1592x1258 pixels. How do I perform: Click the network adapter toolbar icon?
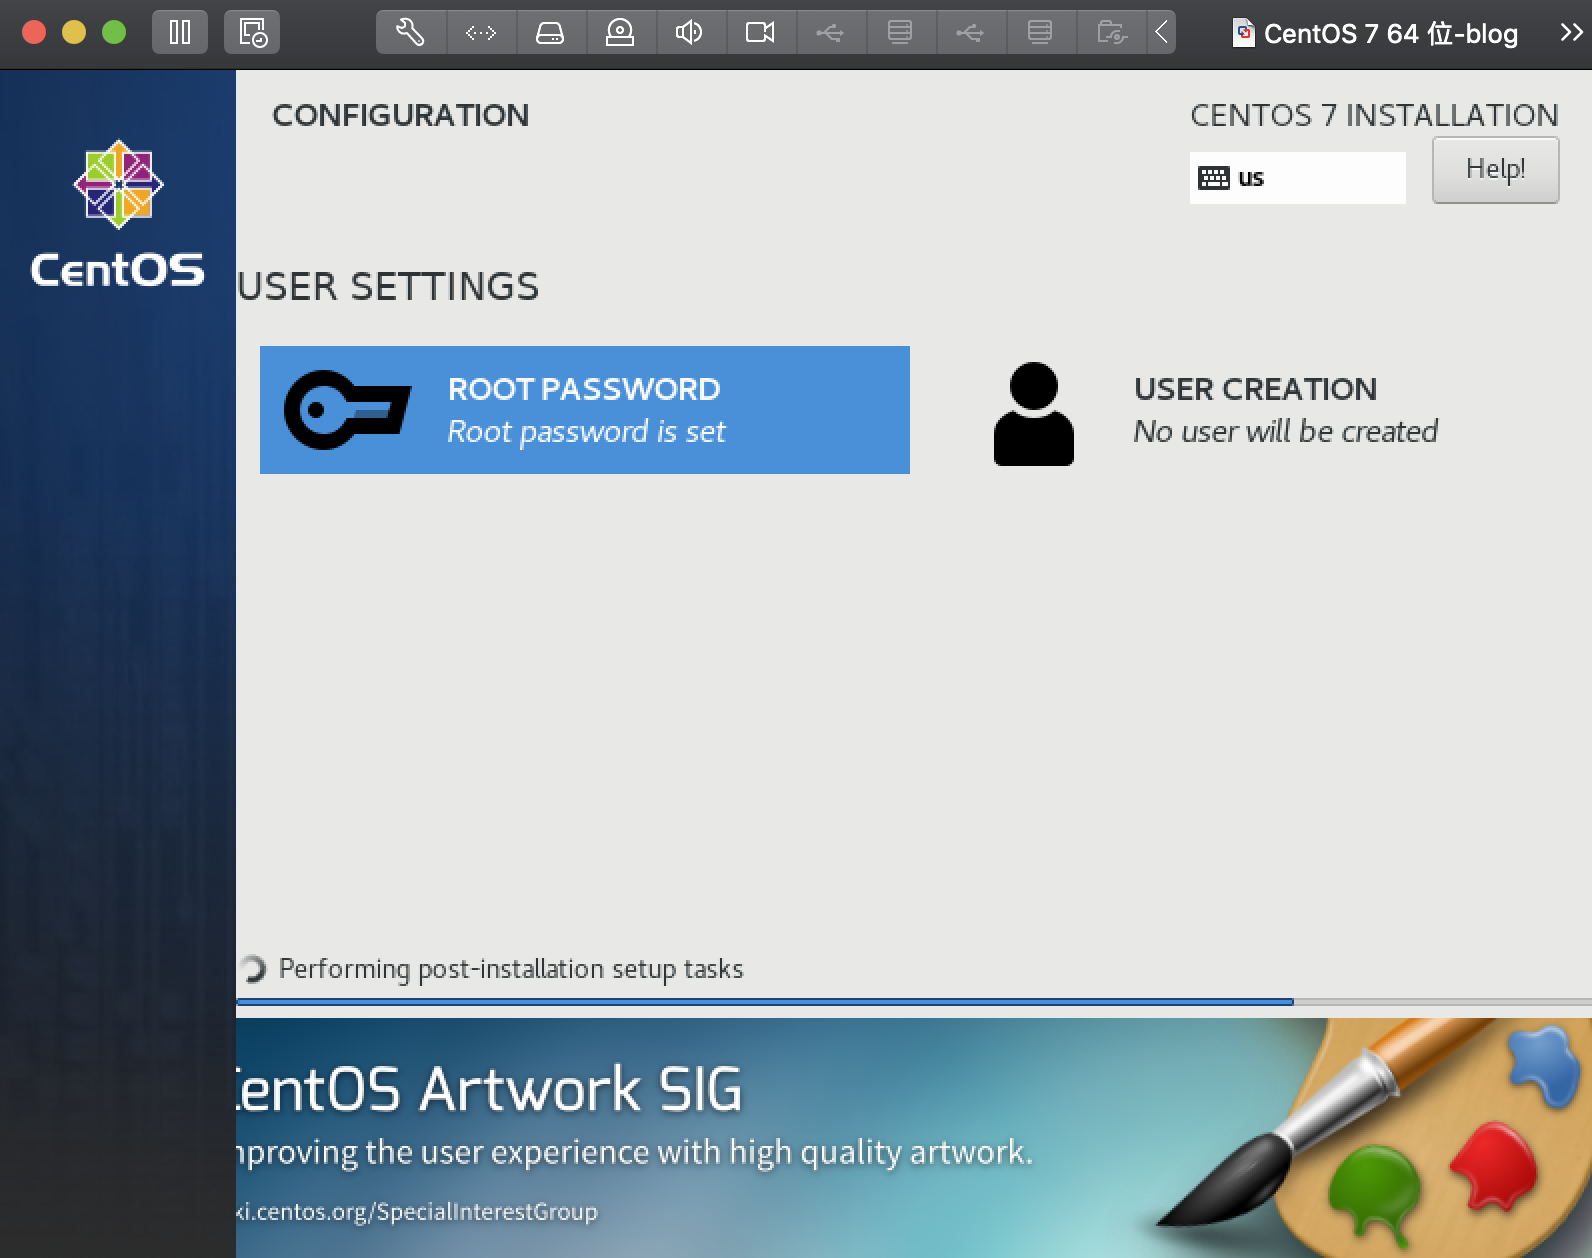[x=481, y=33]
